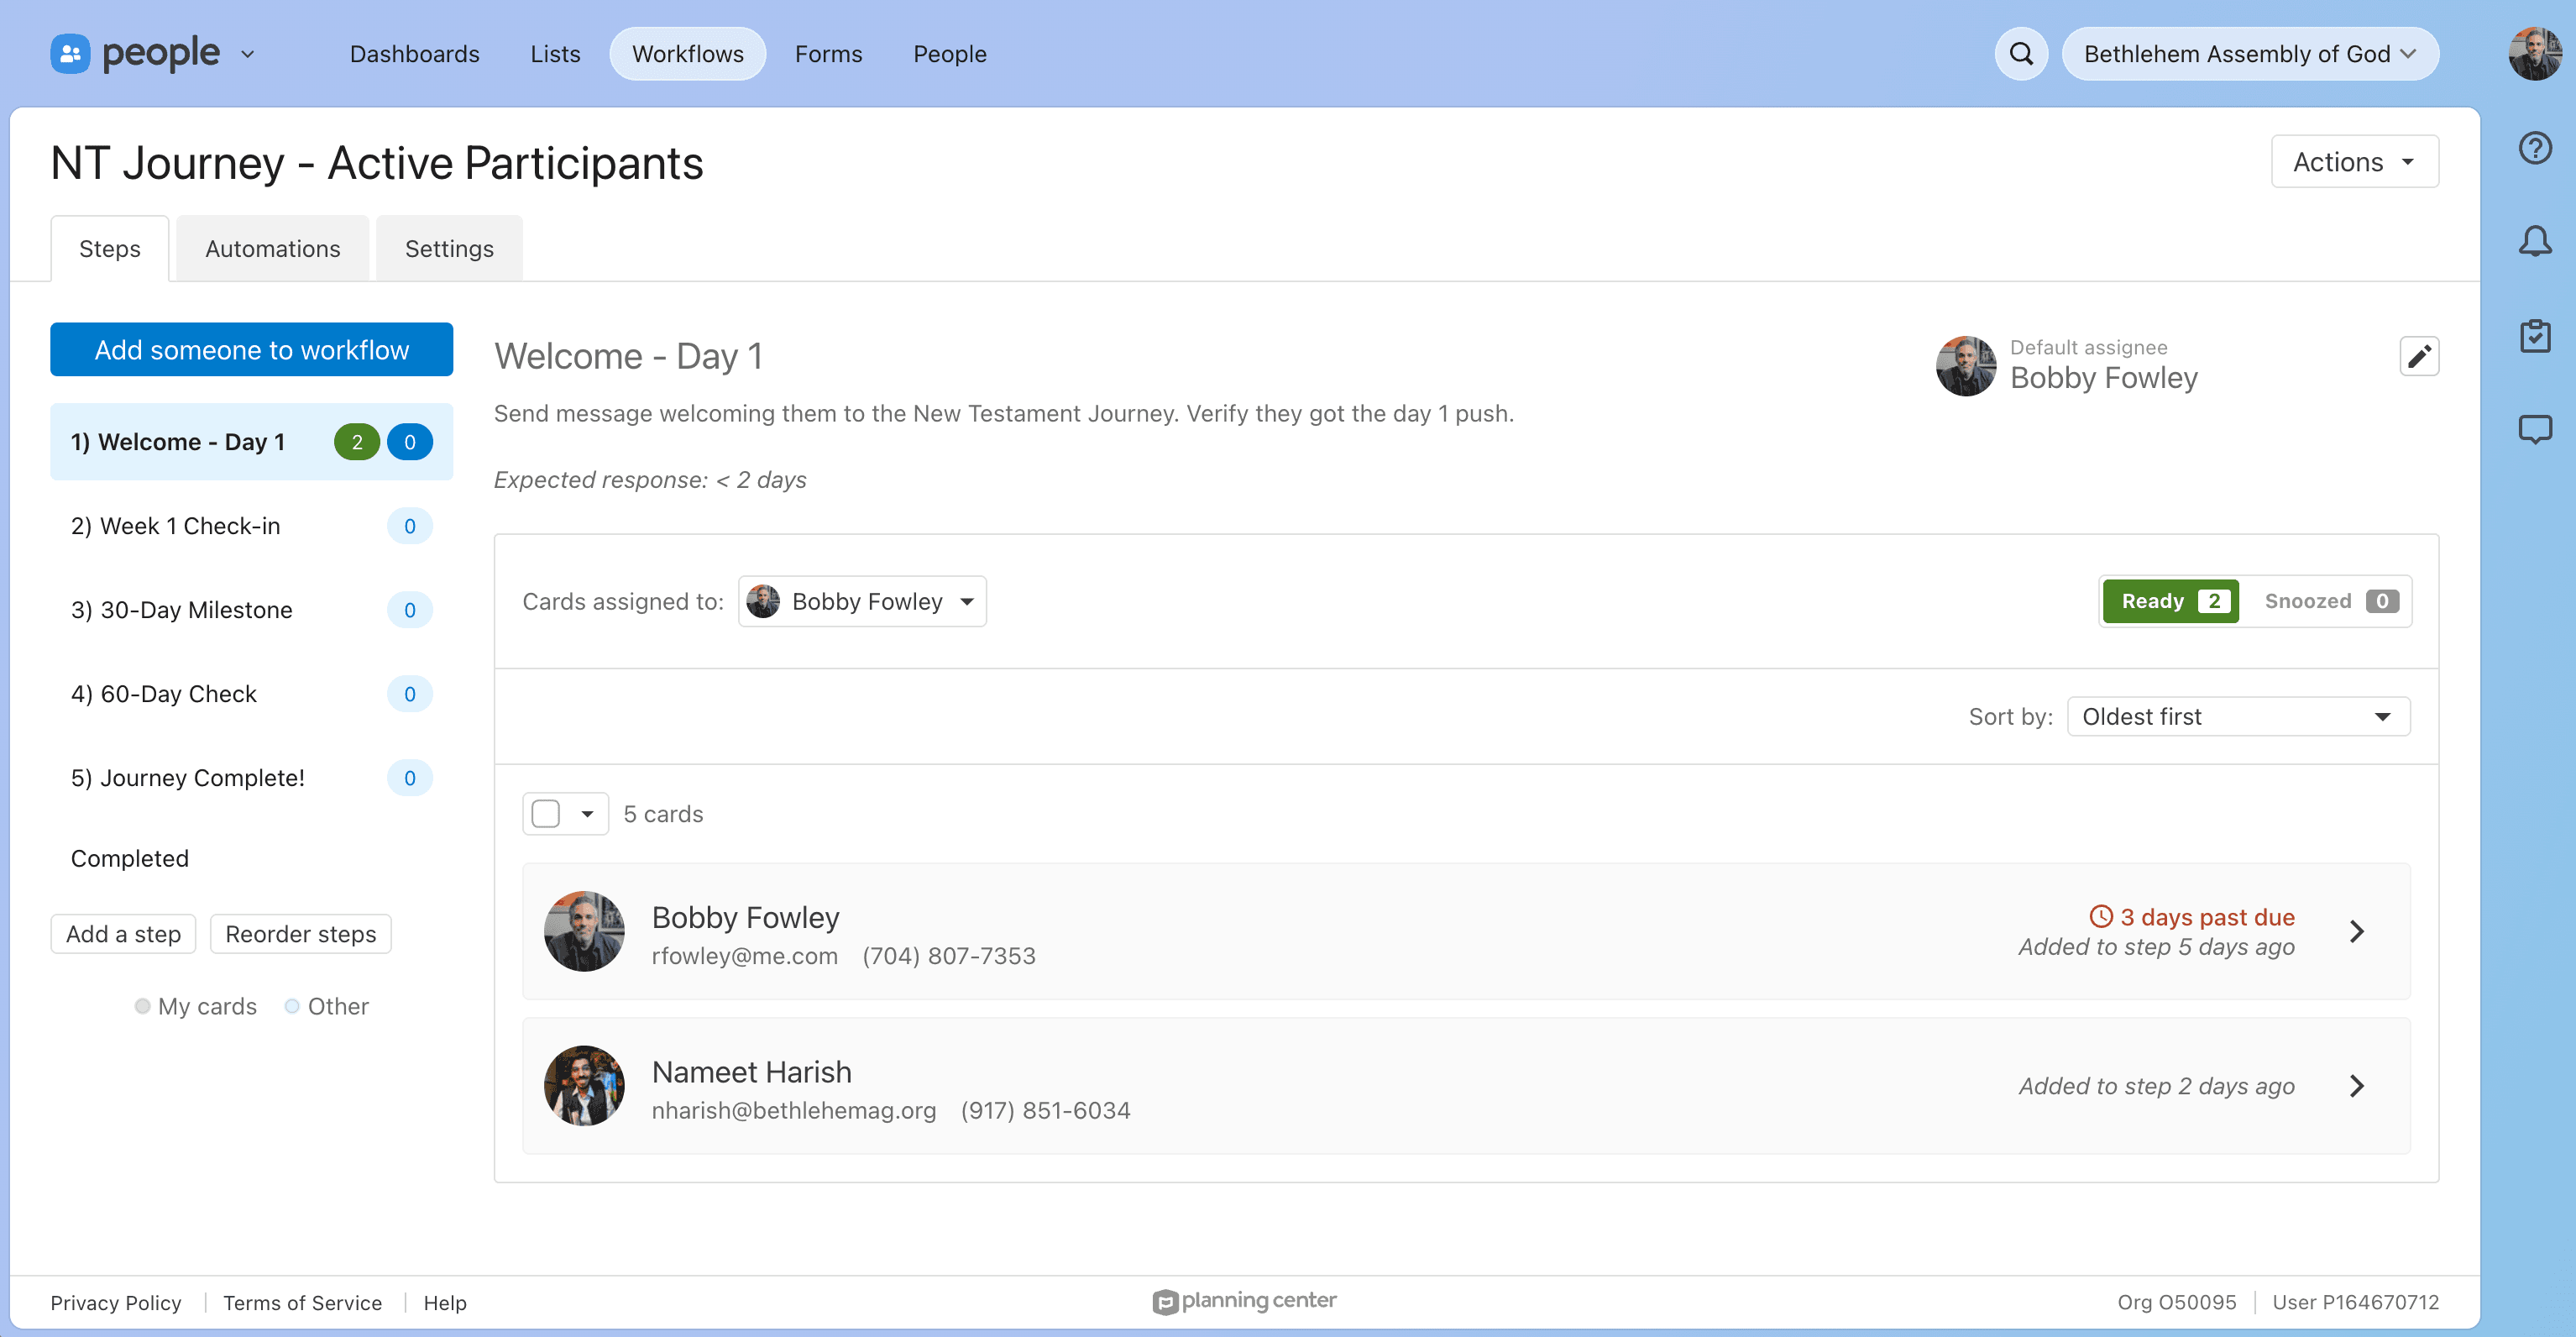Switch to Snoozed cards filter
The height and width of the screenshot is (1337, 2576).
coord(2329,601)
